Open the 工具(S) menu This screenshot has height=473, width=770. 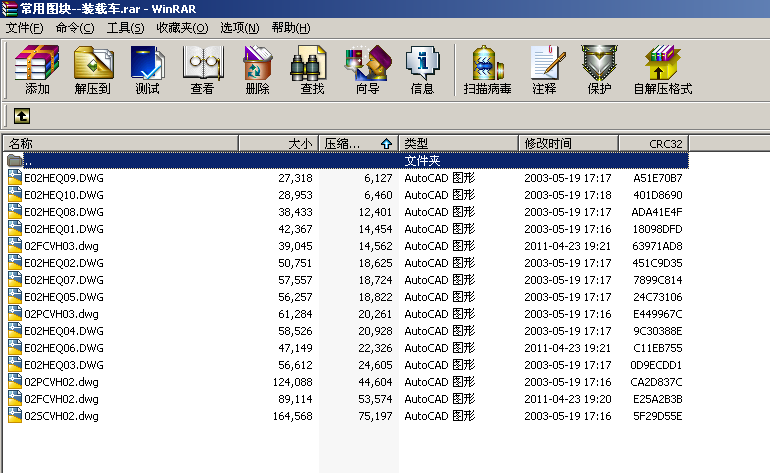click(125, 28)
